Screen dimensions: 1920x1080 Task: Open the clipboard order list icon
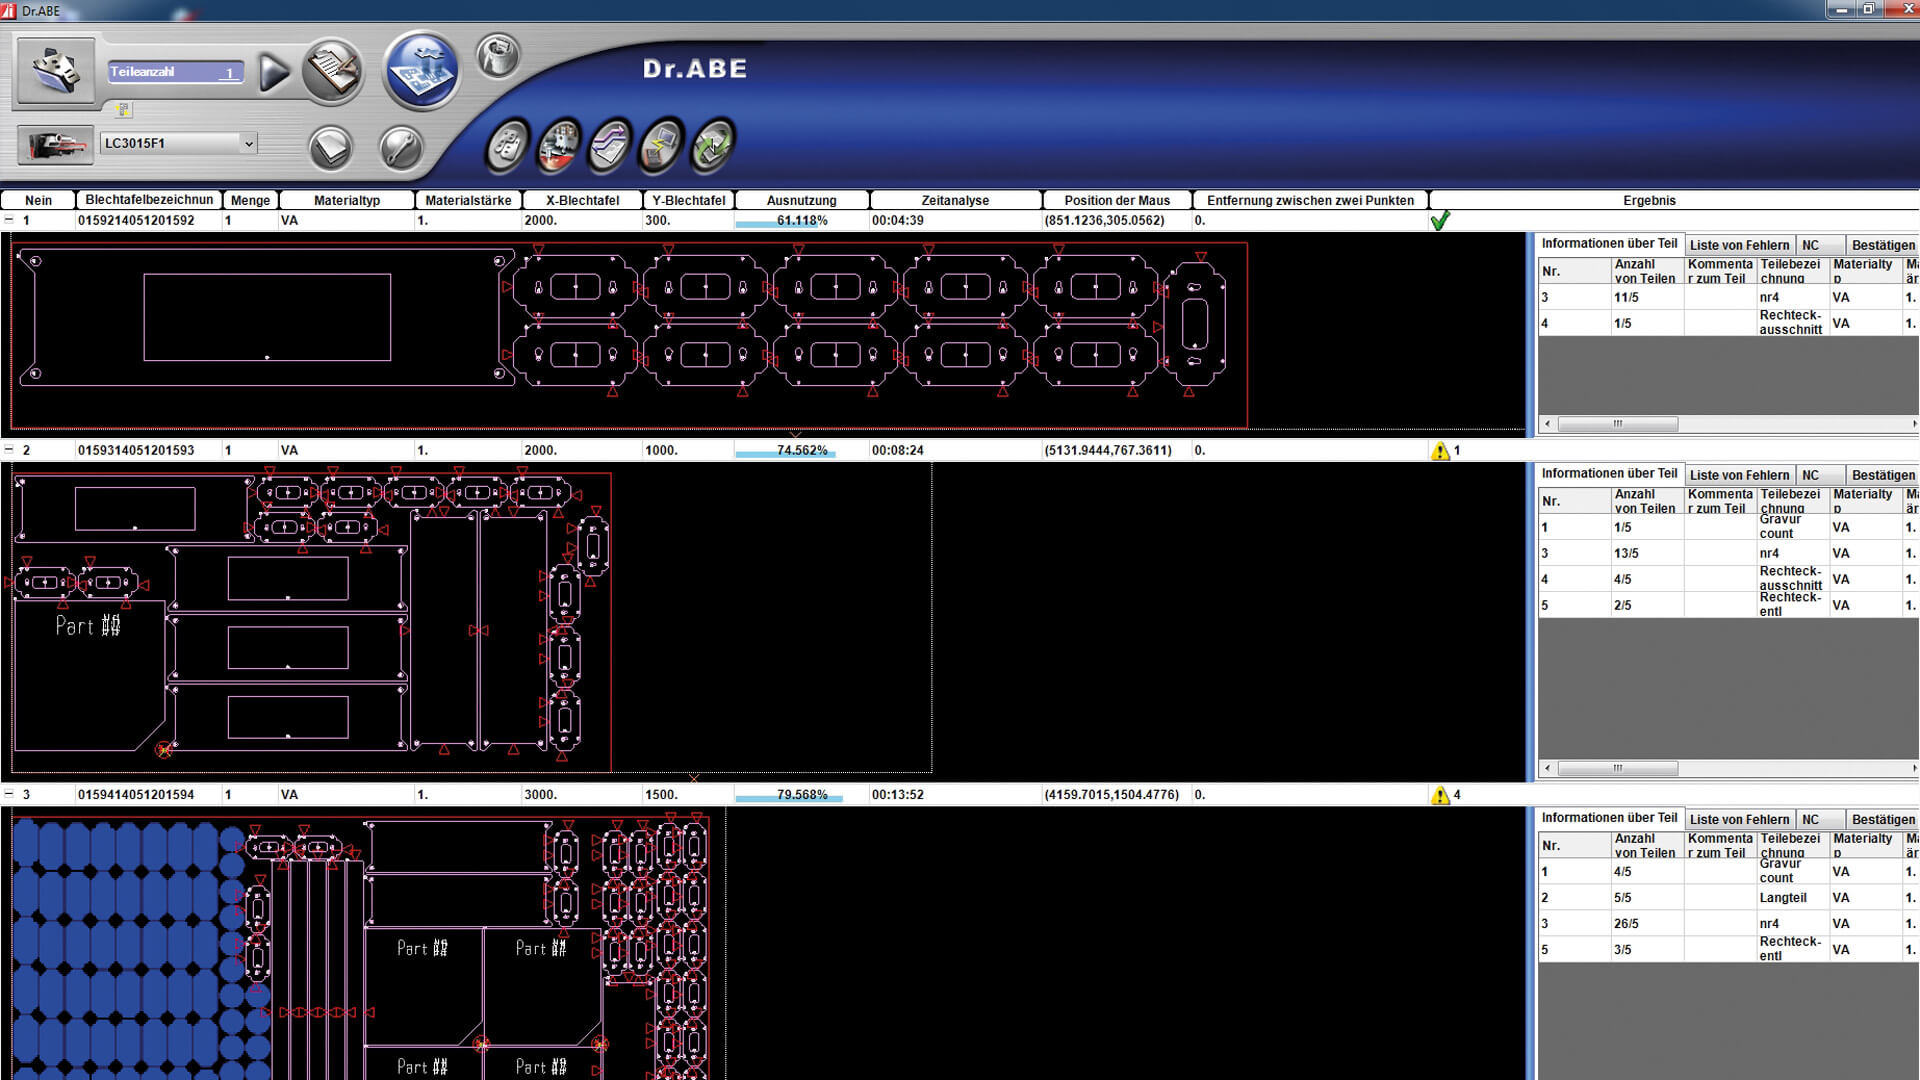coord(333,72)
